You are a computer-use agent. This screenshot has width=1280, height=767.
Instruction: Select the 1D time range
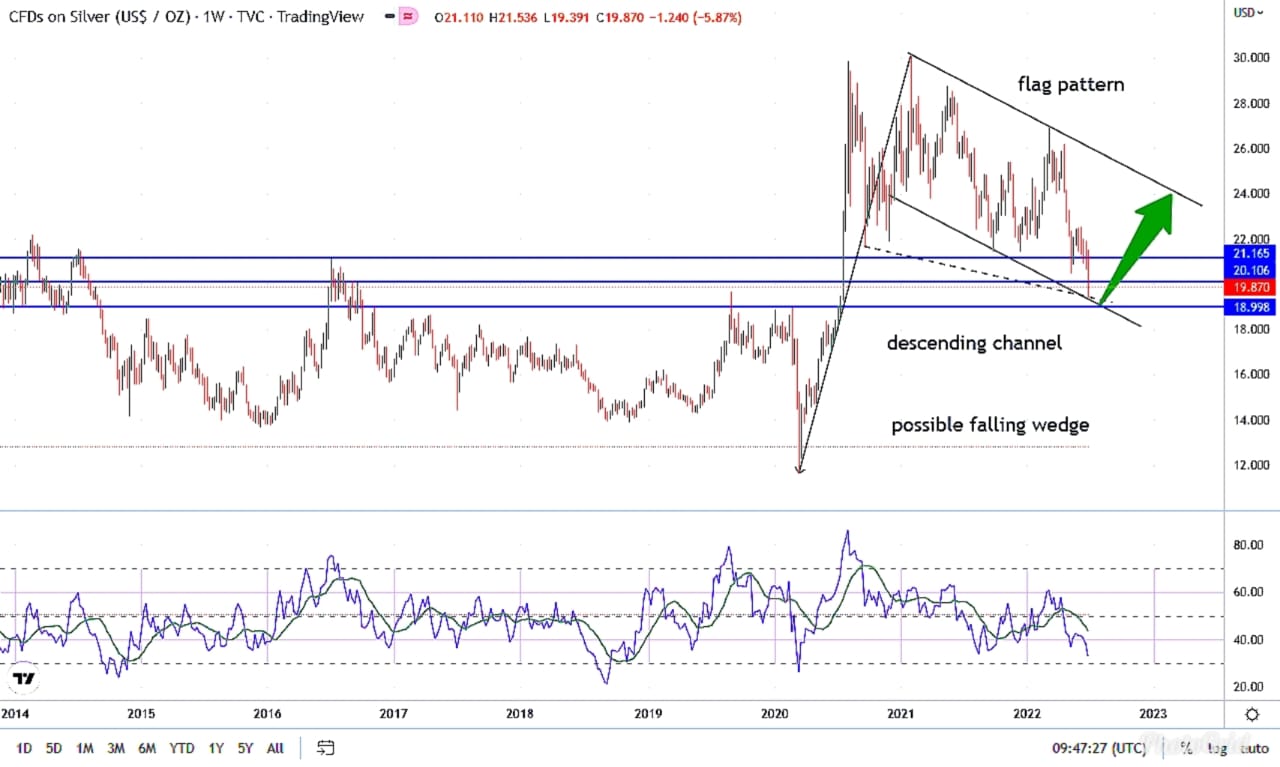pyautogui.click(x=24, y=747)
